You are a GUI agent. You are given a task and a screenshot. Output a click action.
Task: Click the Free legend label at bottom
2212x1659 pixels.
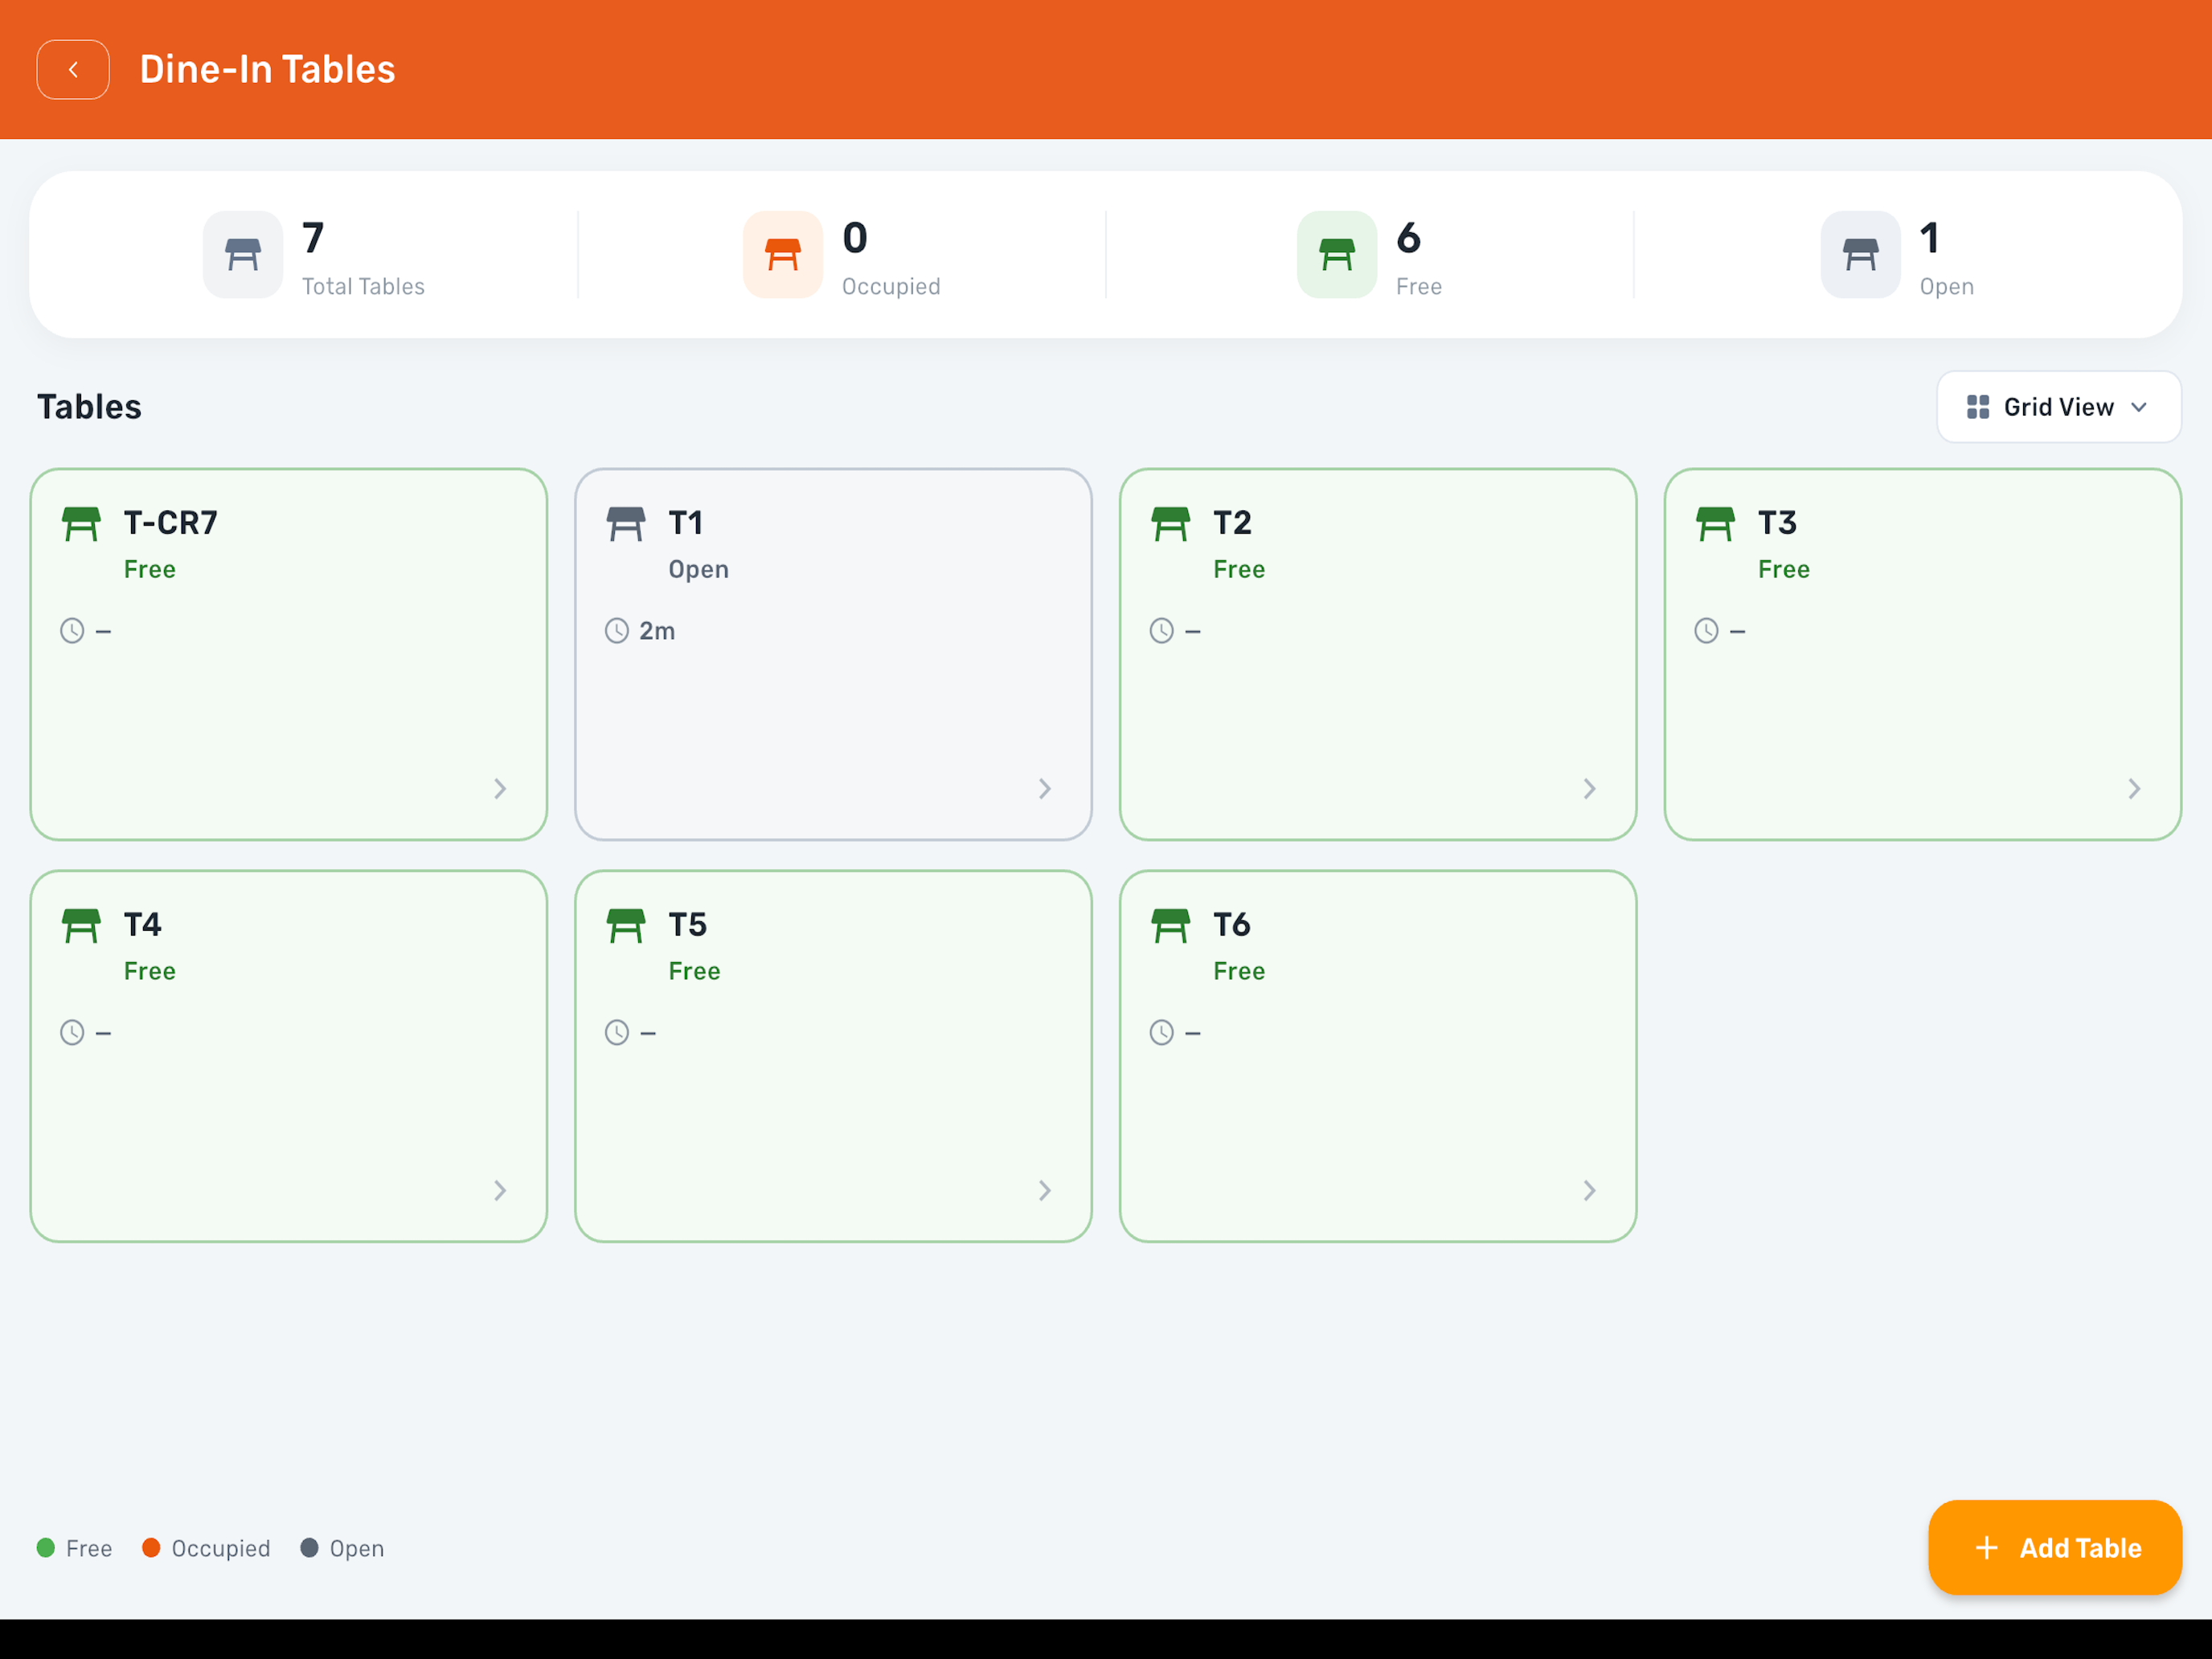tap(89, 1549)
